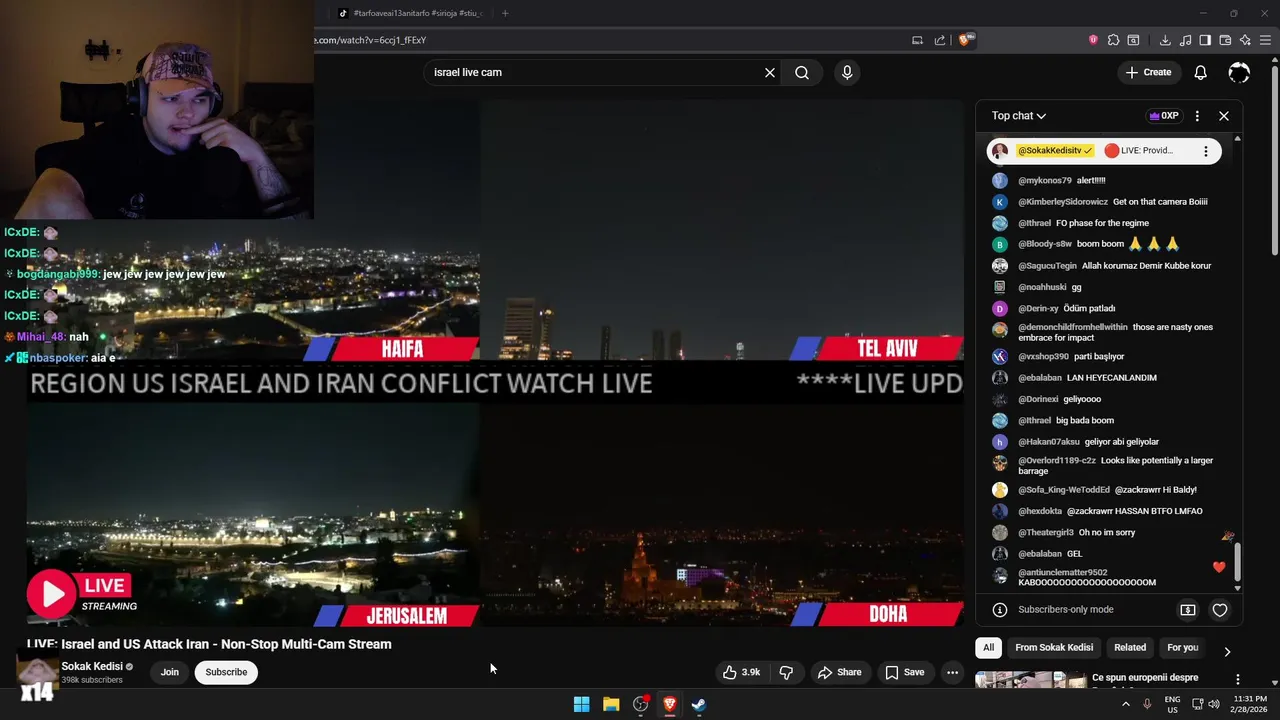
Task: Open live chat options three dots
Action: pos(1197,116)
